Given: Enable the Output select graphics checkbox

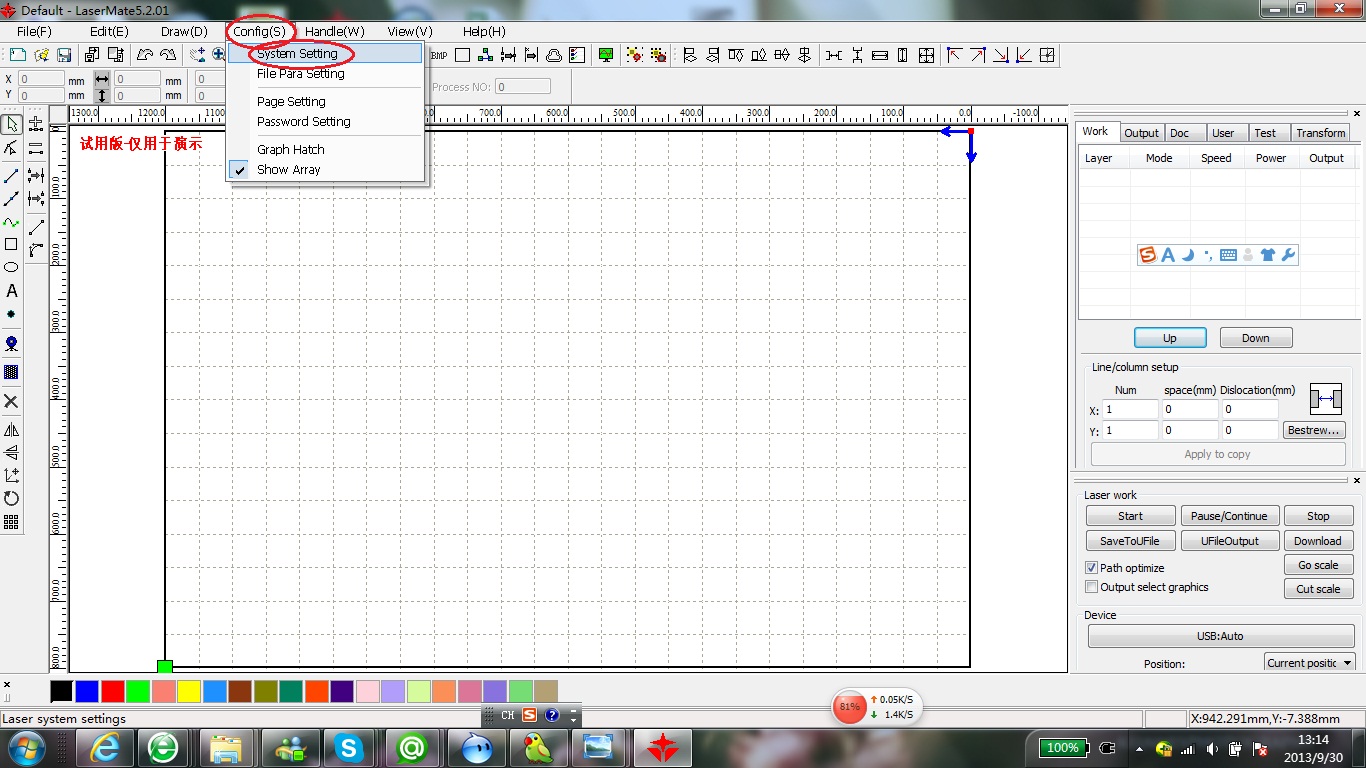Looking at the screenshot, I should (x=1092, y=587).
